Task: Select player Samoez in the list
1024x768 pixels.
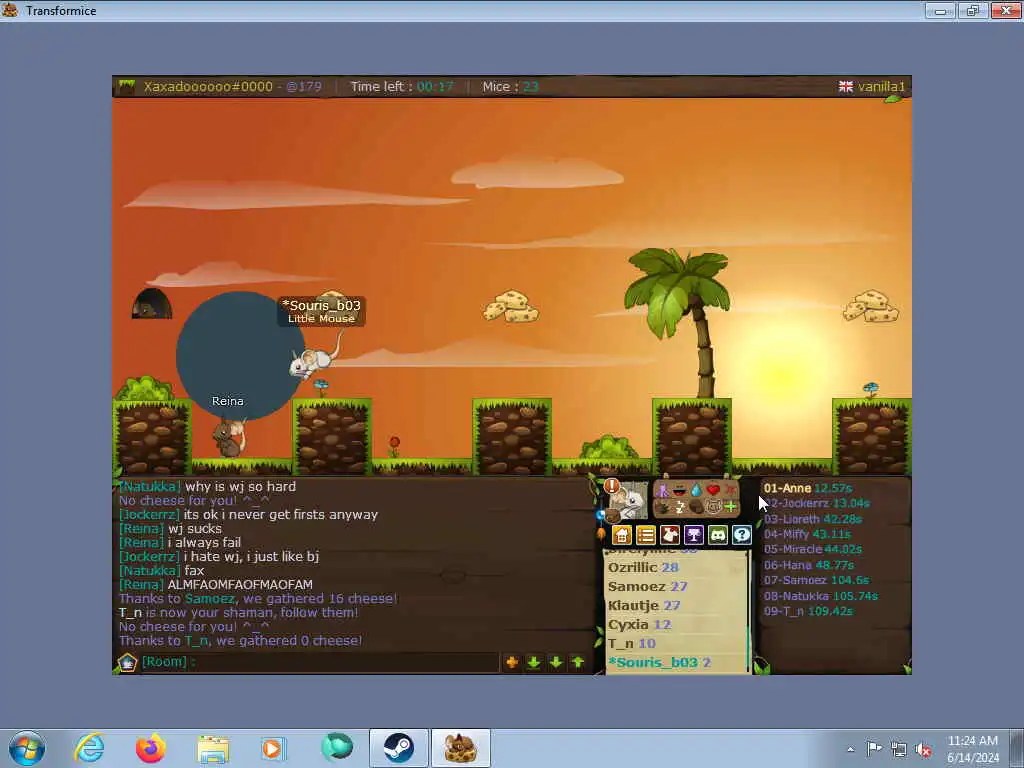Action: tap(647, 586)
